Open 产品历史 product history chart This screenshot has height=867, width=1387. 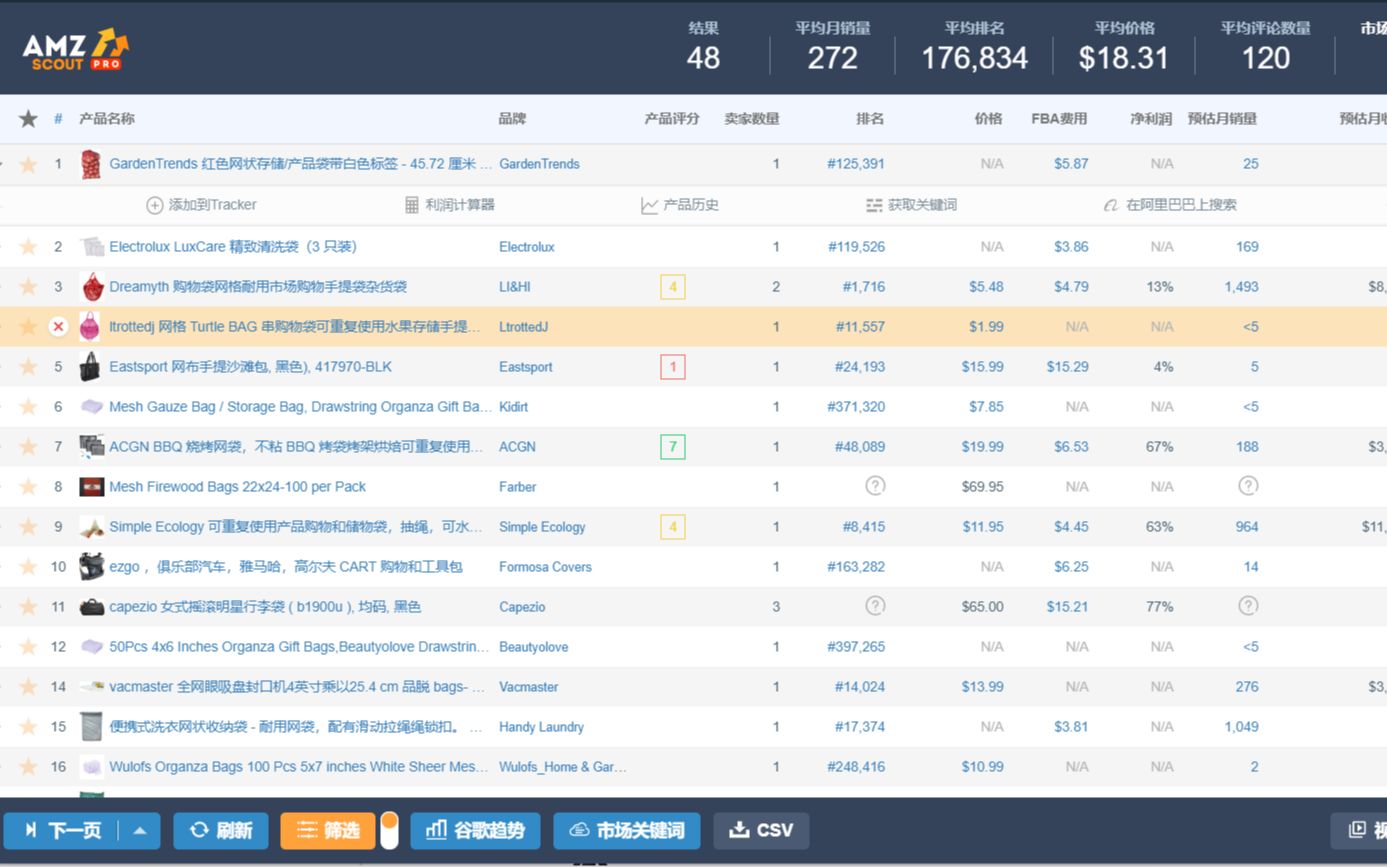pyautogui.click(x=680, y=205)
